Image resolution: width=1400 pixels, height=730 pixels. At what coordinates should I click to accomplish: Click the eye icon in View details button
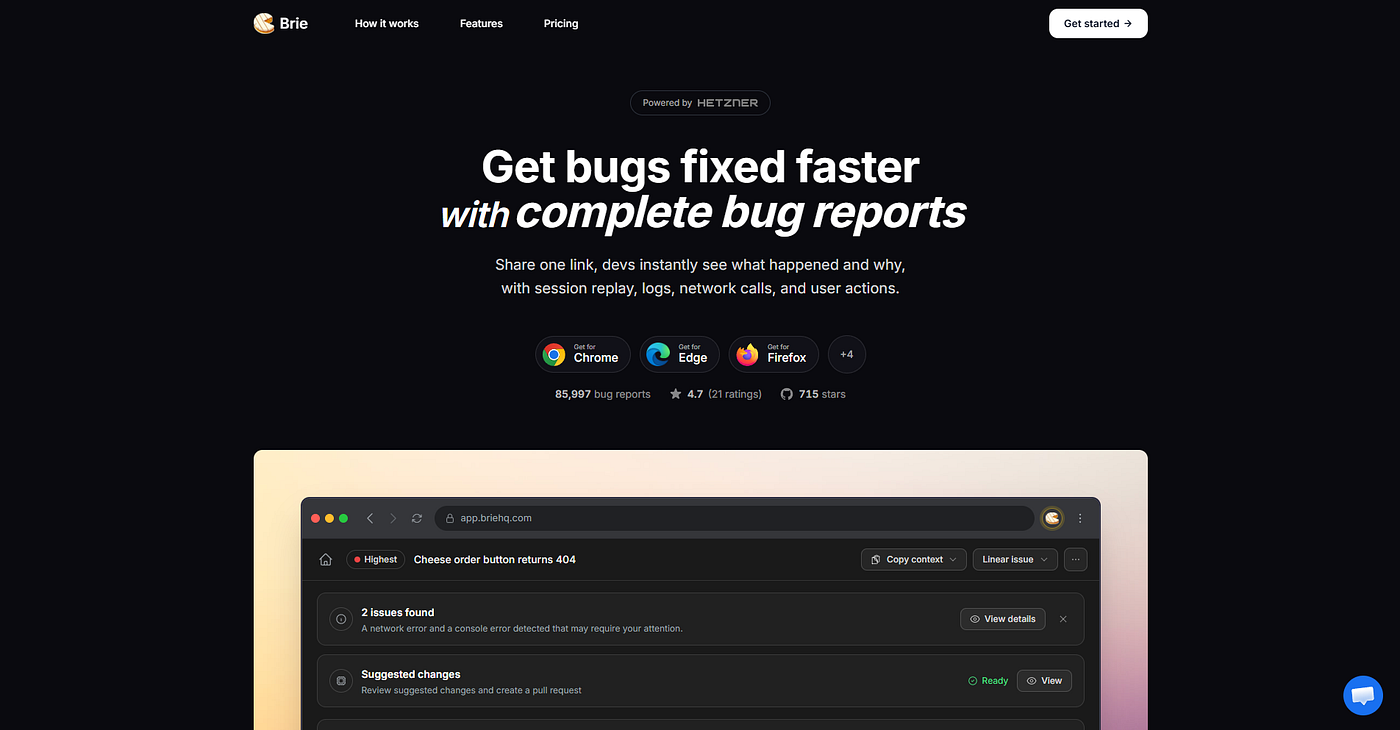pyautogui.click(x=975, y=619)
